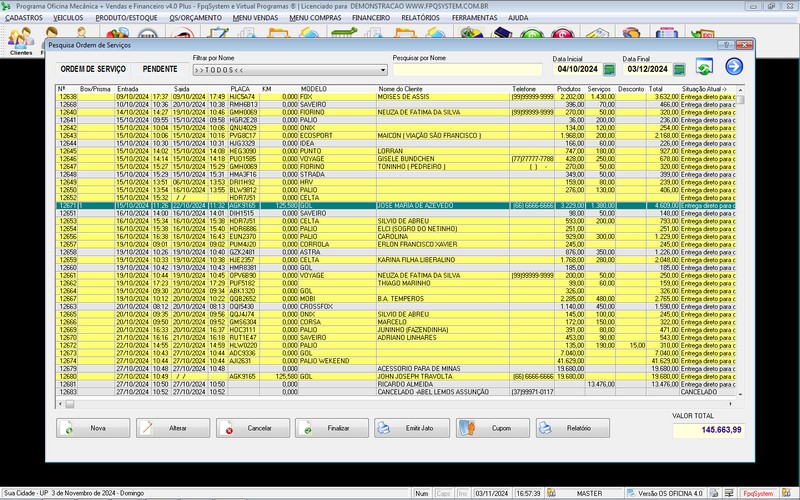Open the Clientes toolbar icon
Screen dimensions: 800x500
click(20, 40)
